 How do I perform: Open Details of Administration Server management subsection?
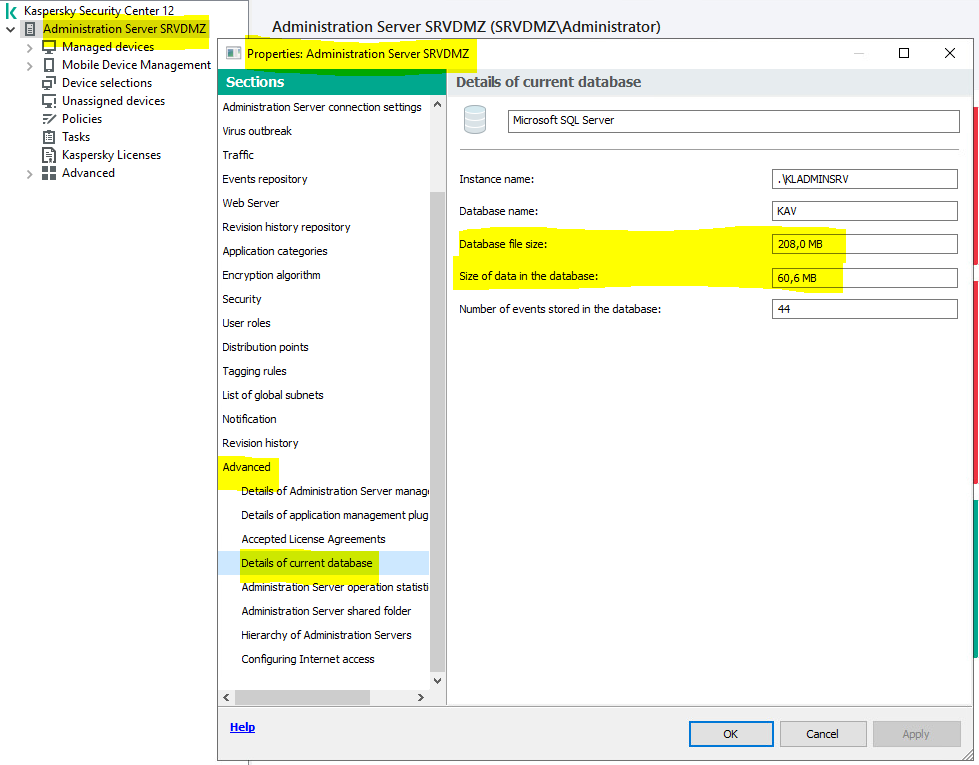tap(335, 491)
